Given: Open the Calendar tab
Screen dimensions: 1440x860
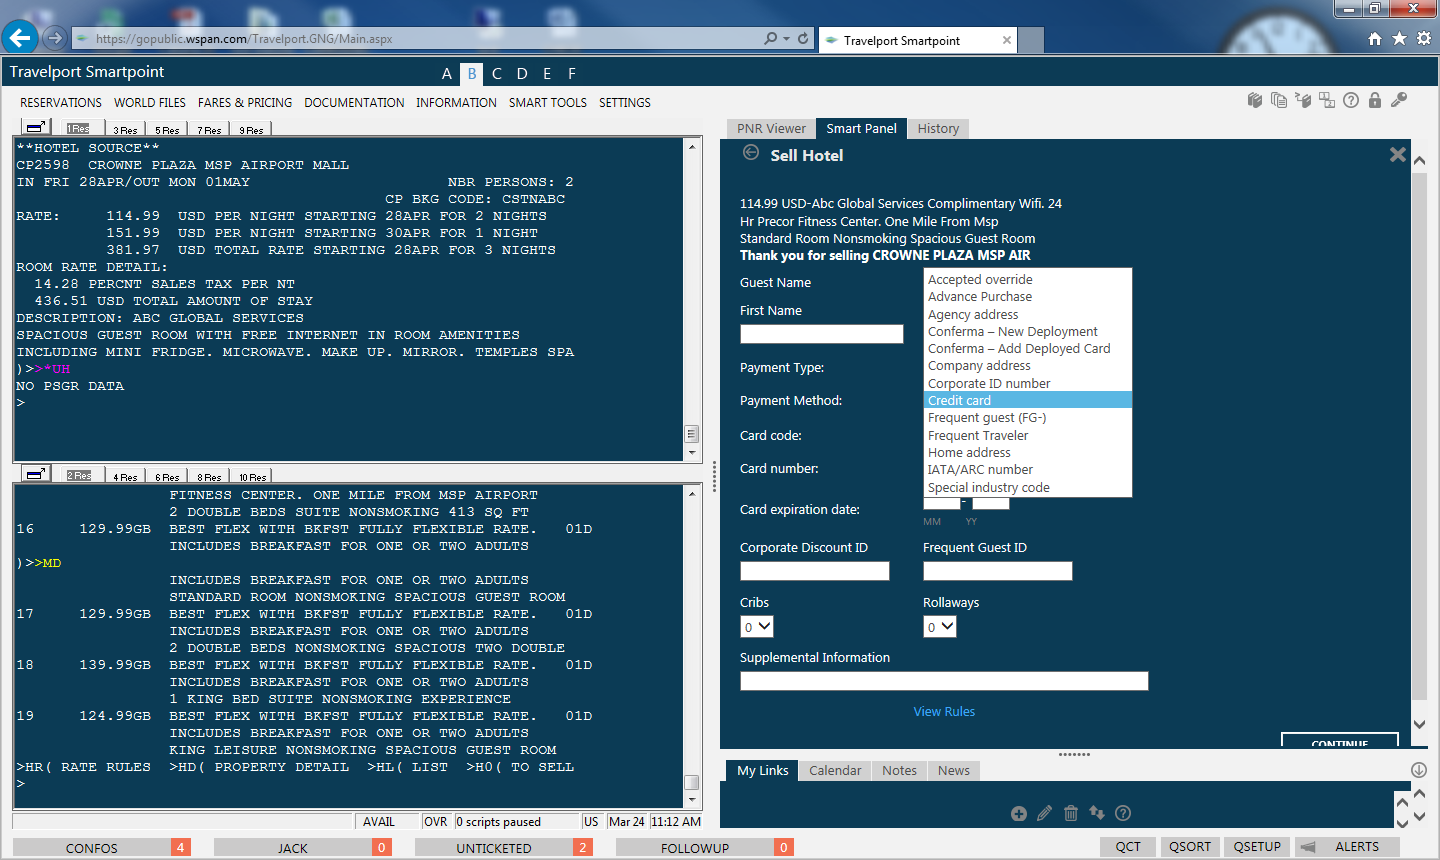Looking at the screenshot, I should [835, 771].
